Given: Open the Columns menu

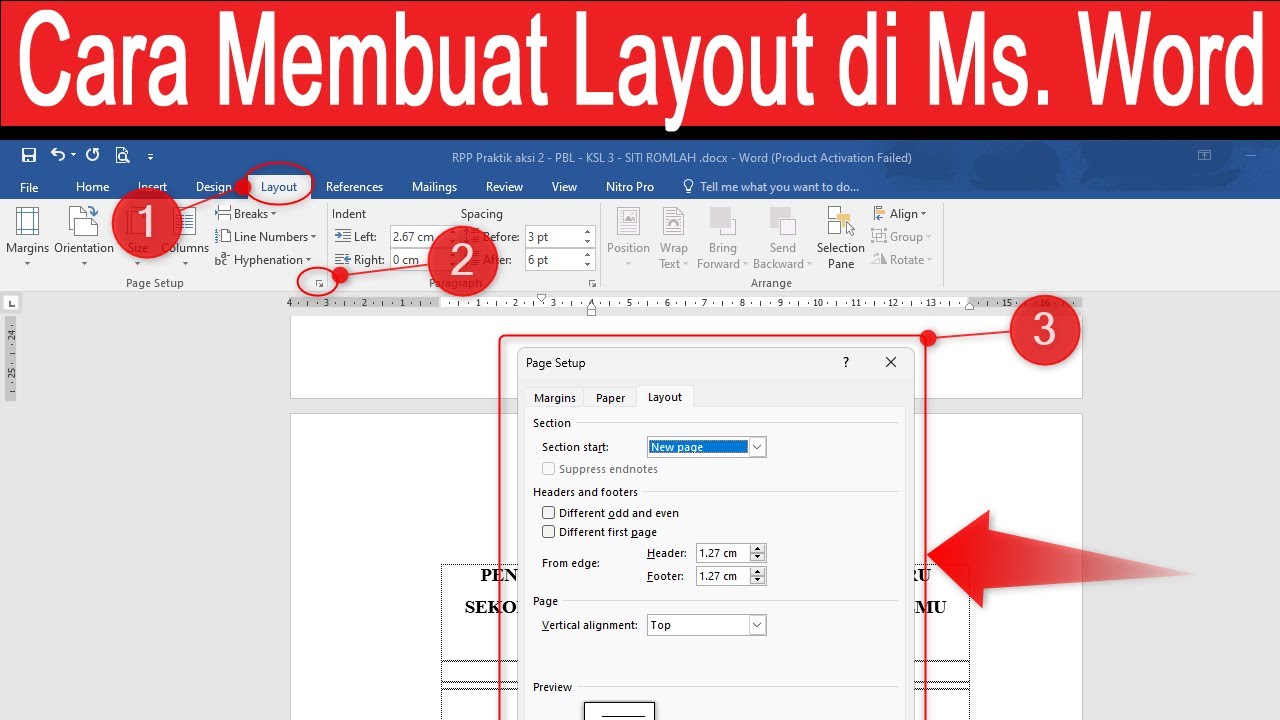Looking at the screenshot, I should (x=185, y=238).
